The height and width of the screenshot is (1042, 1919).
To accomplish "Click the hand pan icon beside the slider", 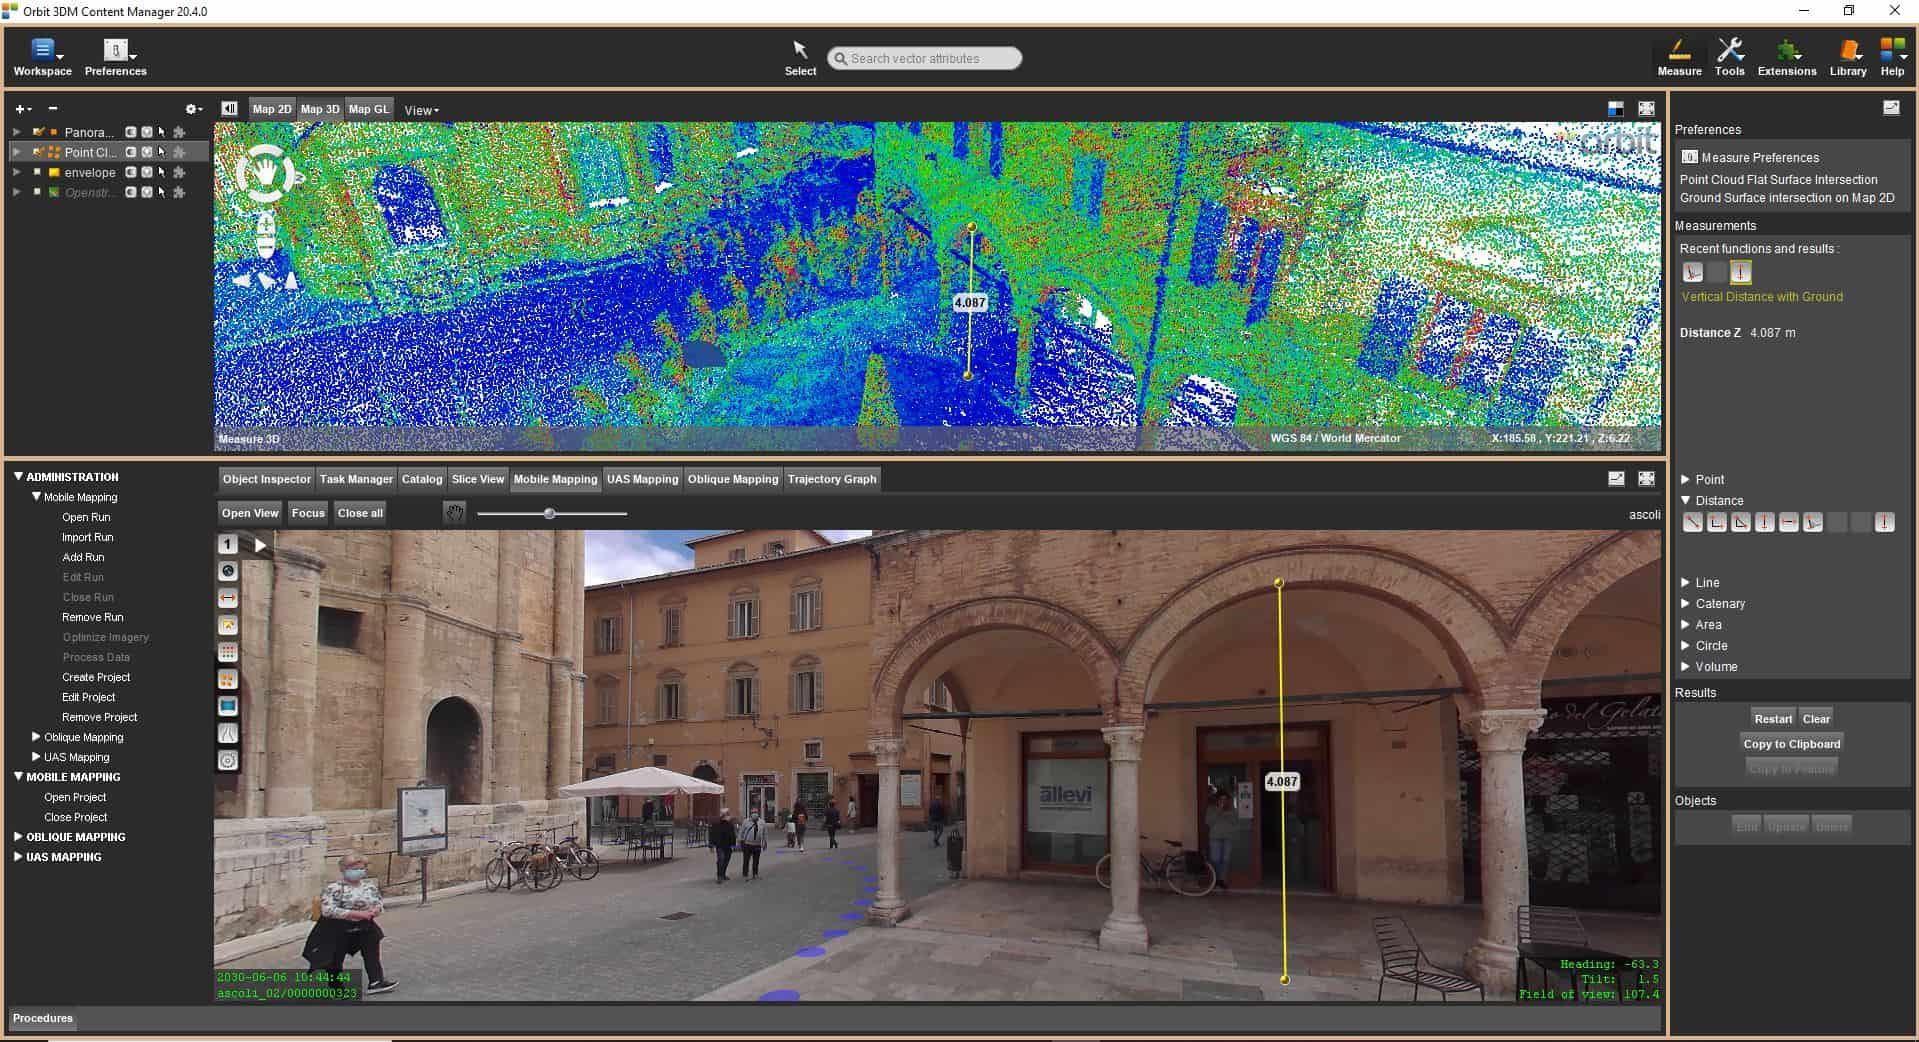I will (455, 513).
